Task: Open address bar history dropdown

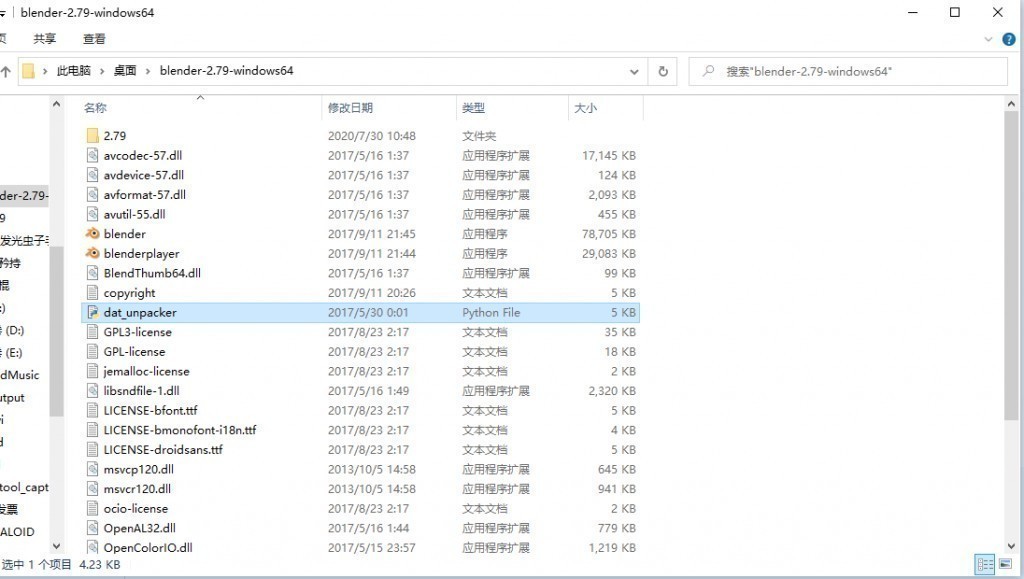Action: (x=634, y=72)
